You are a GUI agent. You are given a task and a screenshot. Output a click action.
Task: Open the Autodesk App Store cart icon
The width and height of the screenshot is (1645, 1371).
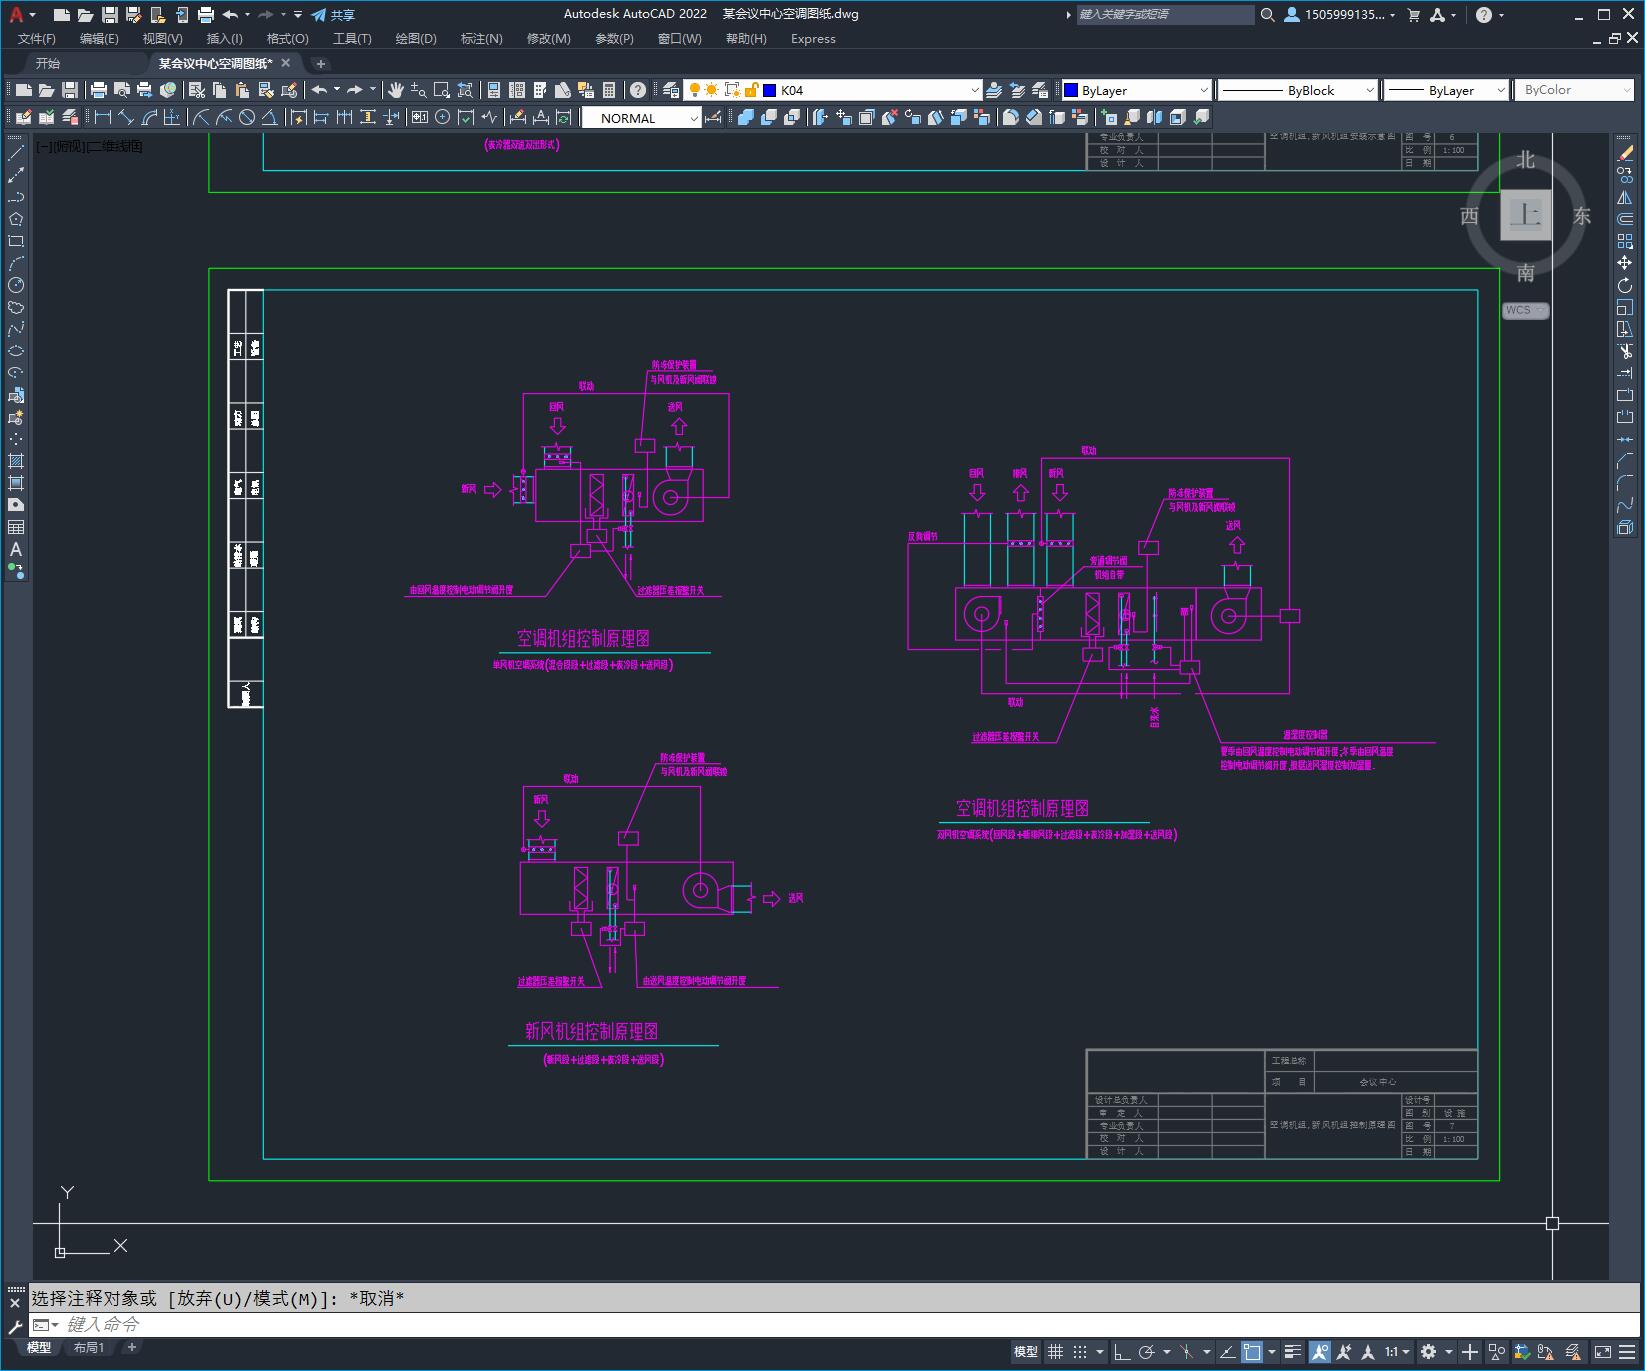1414,15
